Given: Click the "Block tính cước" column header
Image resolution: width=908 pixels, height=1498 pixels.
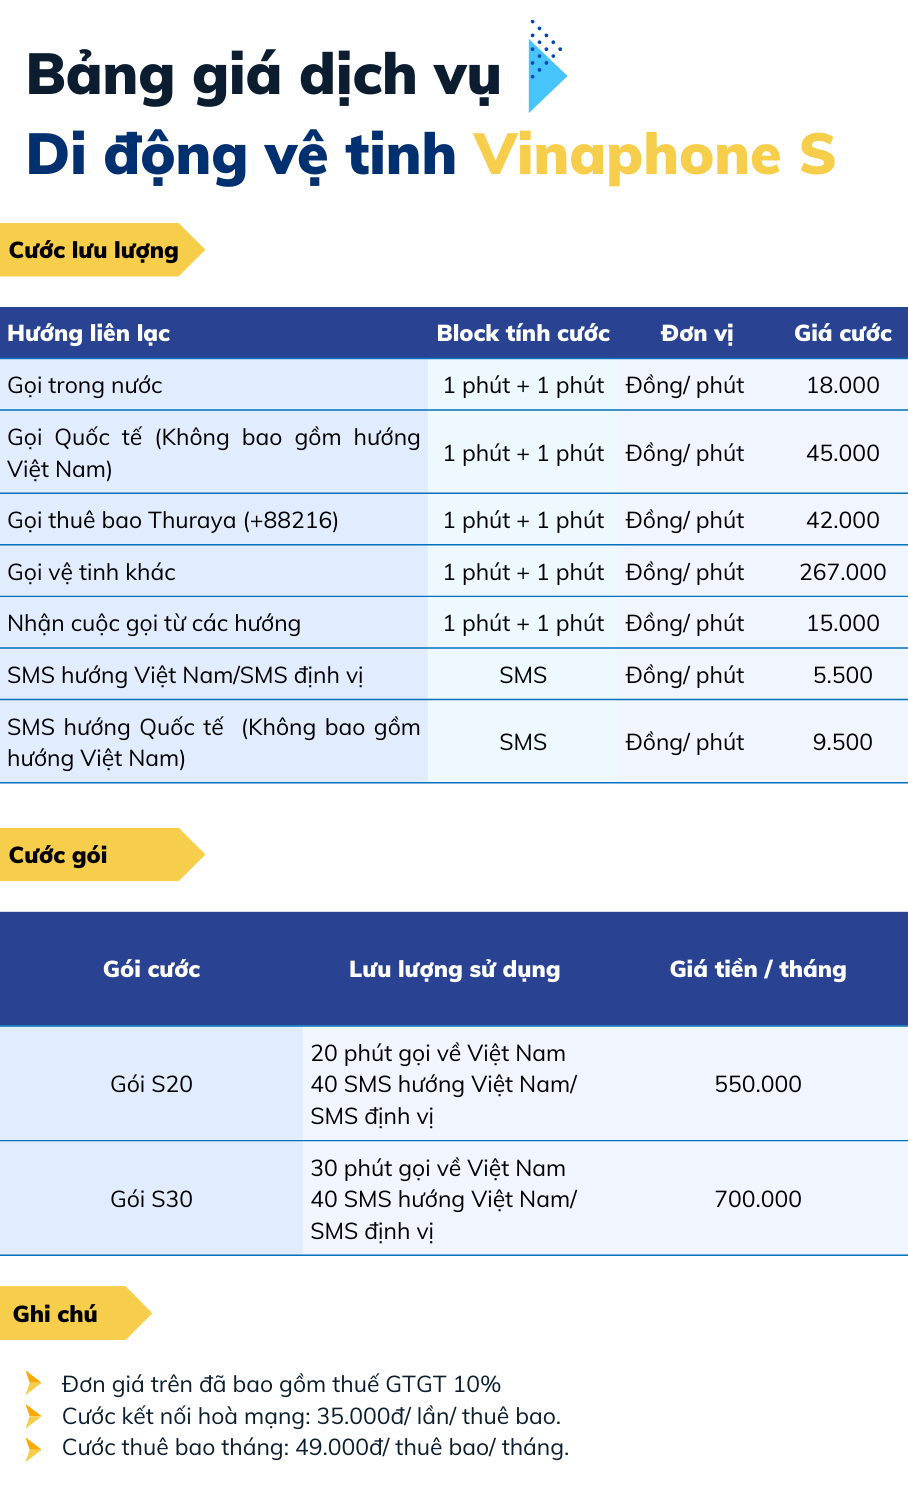Looking at the screenshot, I should tap(523, 333).
